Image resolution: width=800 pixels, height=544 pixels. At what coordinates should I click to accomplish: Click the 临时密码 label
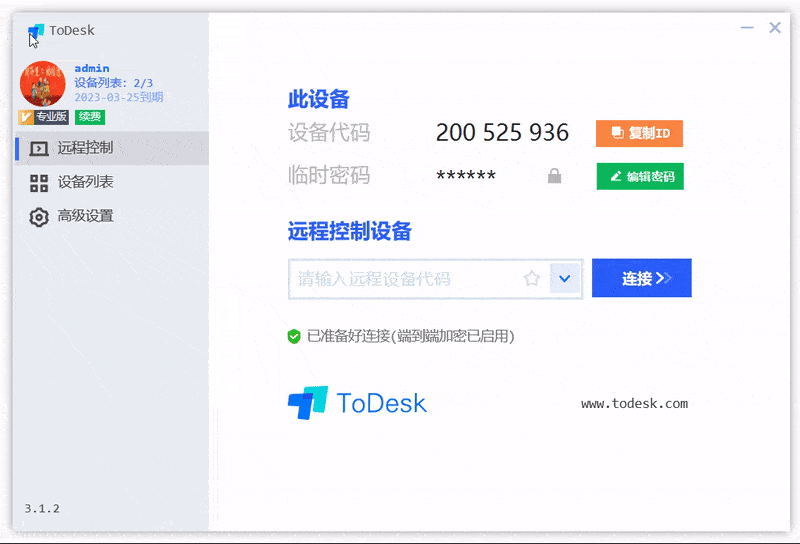click(329, 176)
